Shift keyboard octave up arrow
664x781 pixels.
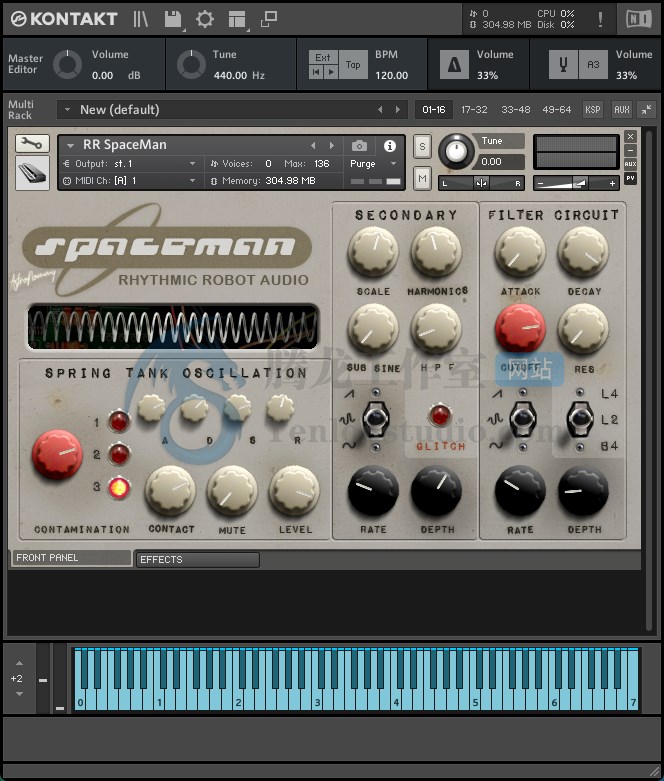click(19, 663)
